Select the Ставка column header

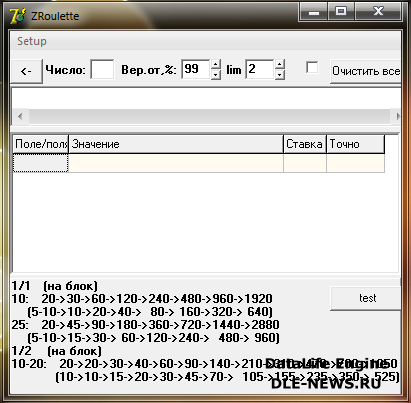pos(305,144)
